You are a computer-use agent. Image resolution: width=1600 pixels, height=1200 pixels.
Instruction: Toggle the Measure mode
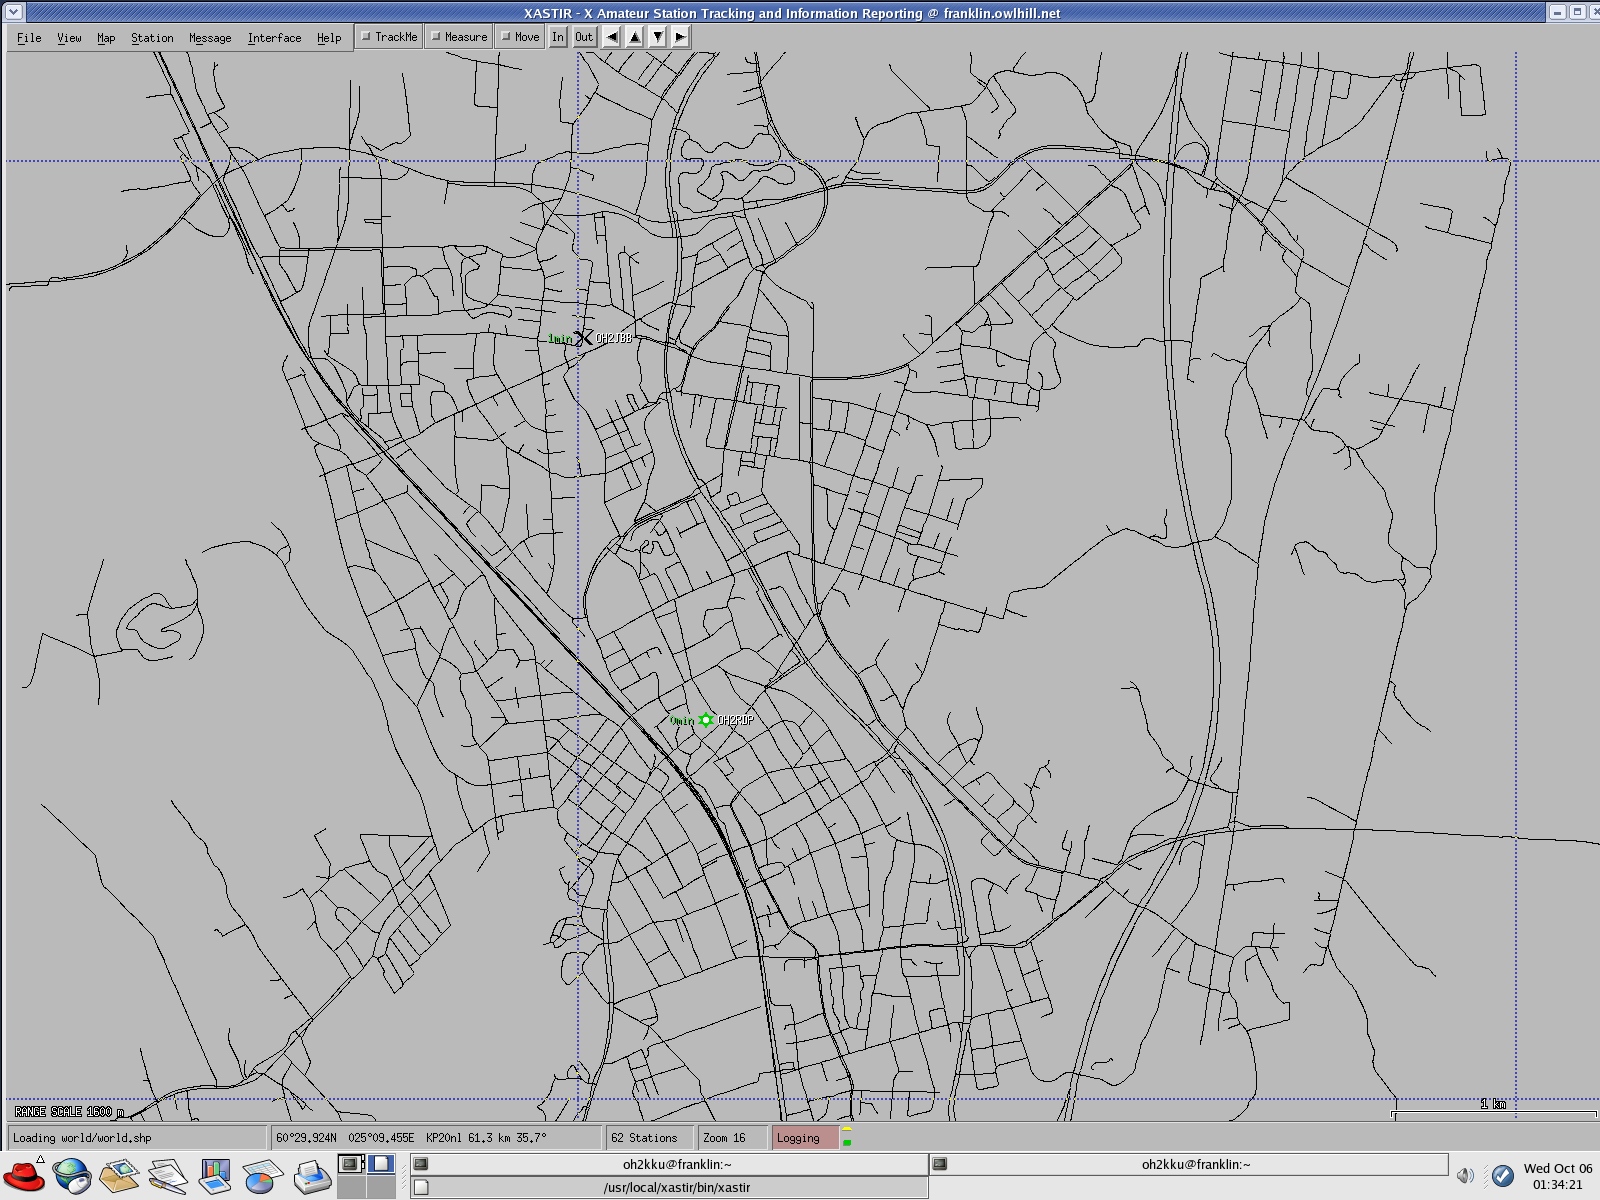click(x=459, y=37)
